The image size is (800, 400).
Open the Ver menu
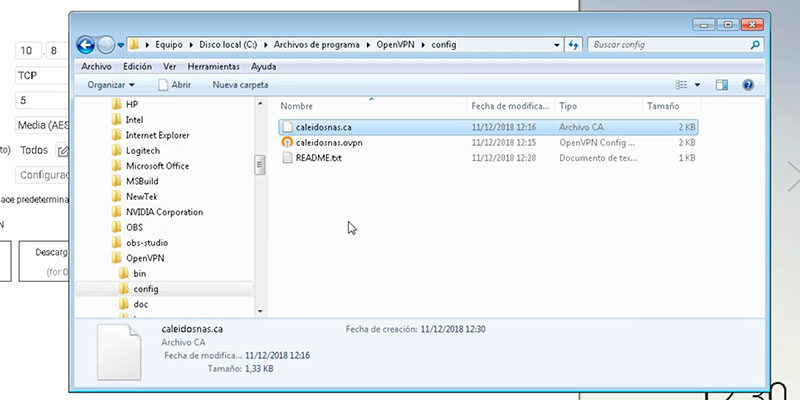coord(170,66)
